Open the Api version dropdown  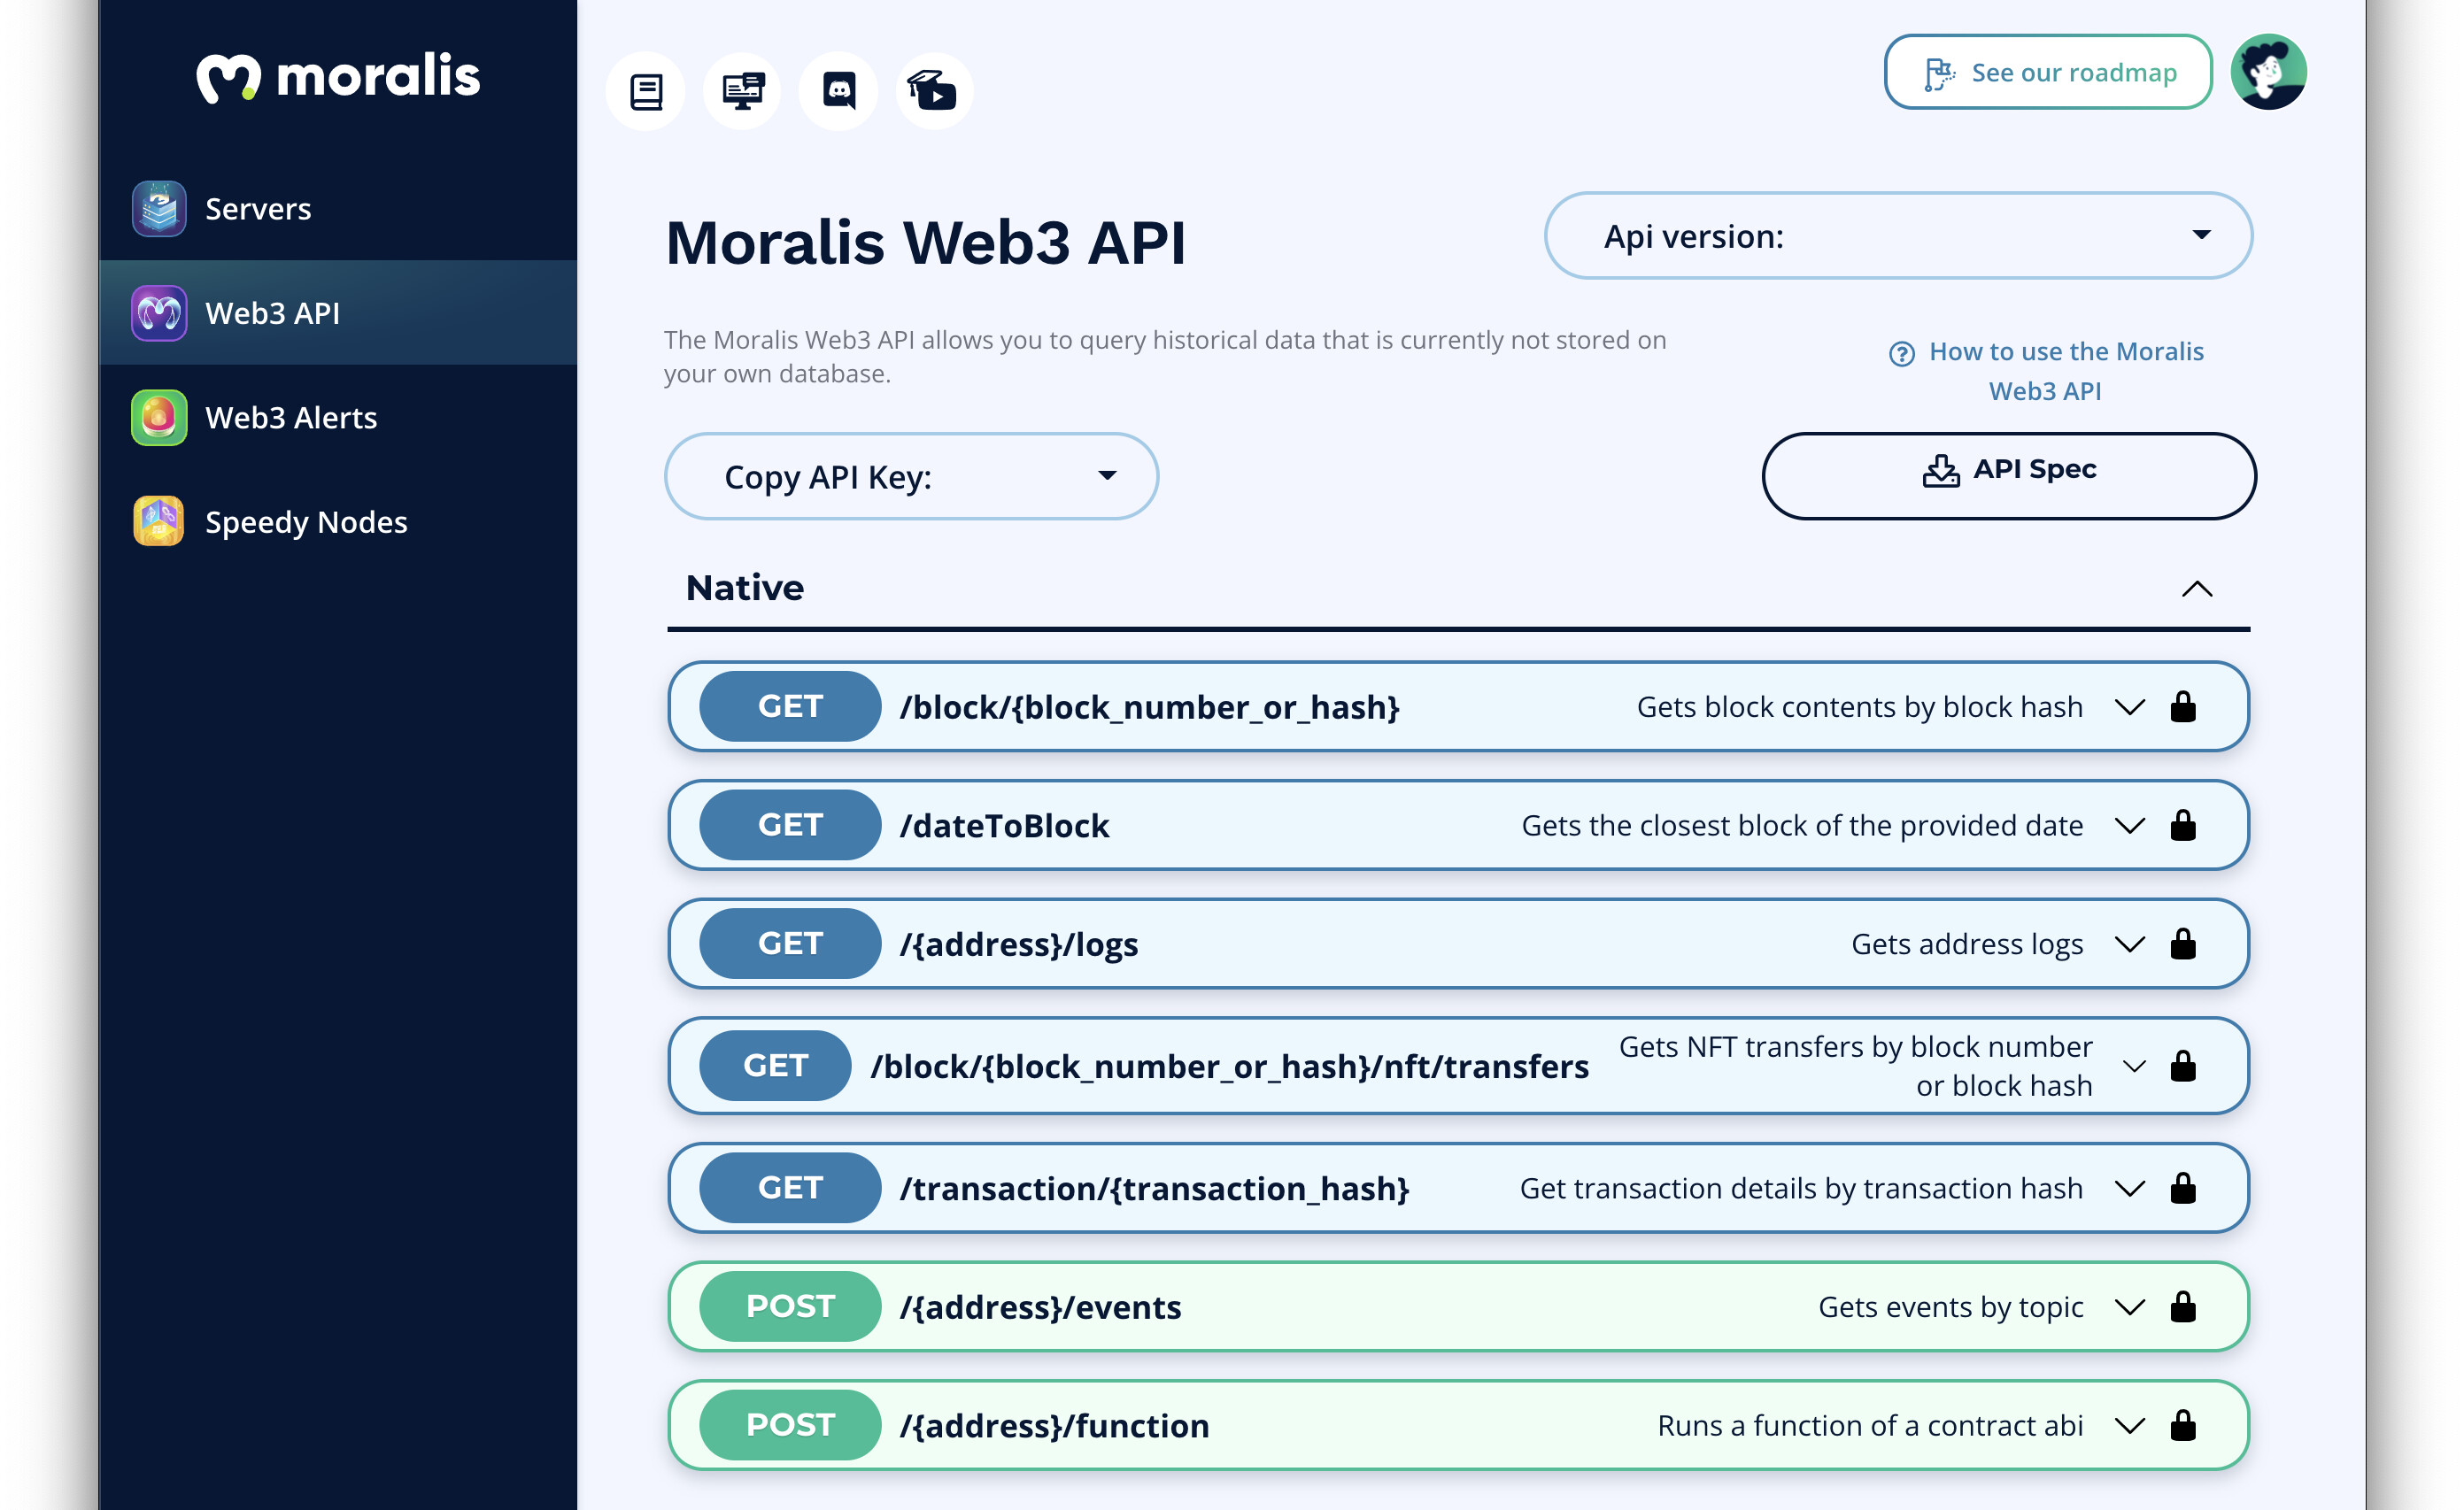click(1897, 236)
